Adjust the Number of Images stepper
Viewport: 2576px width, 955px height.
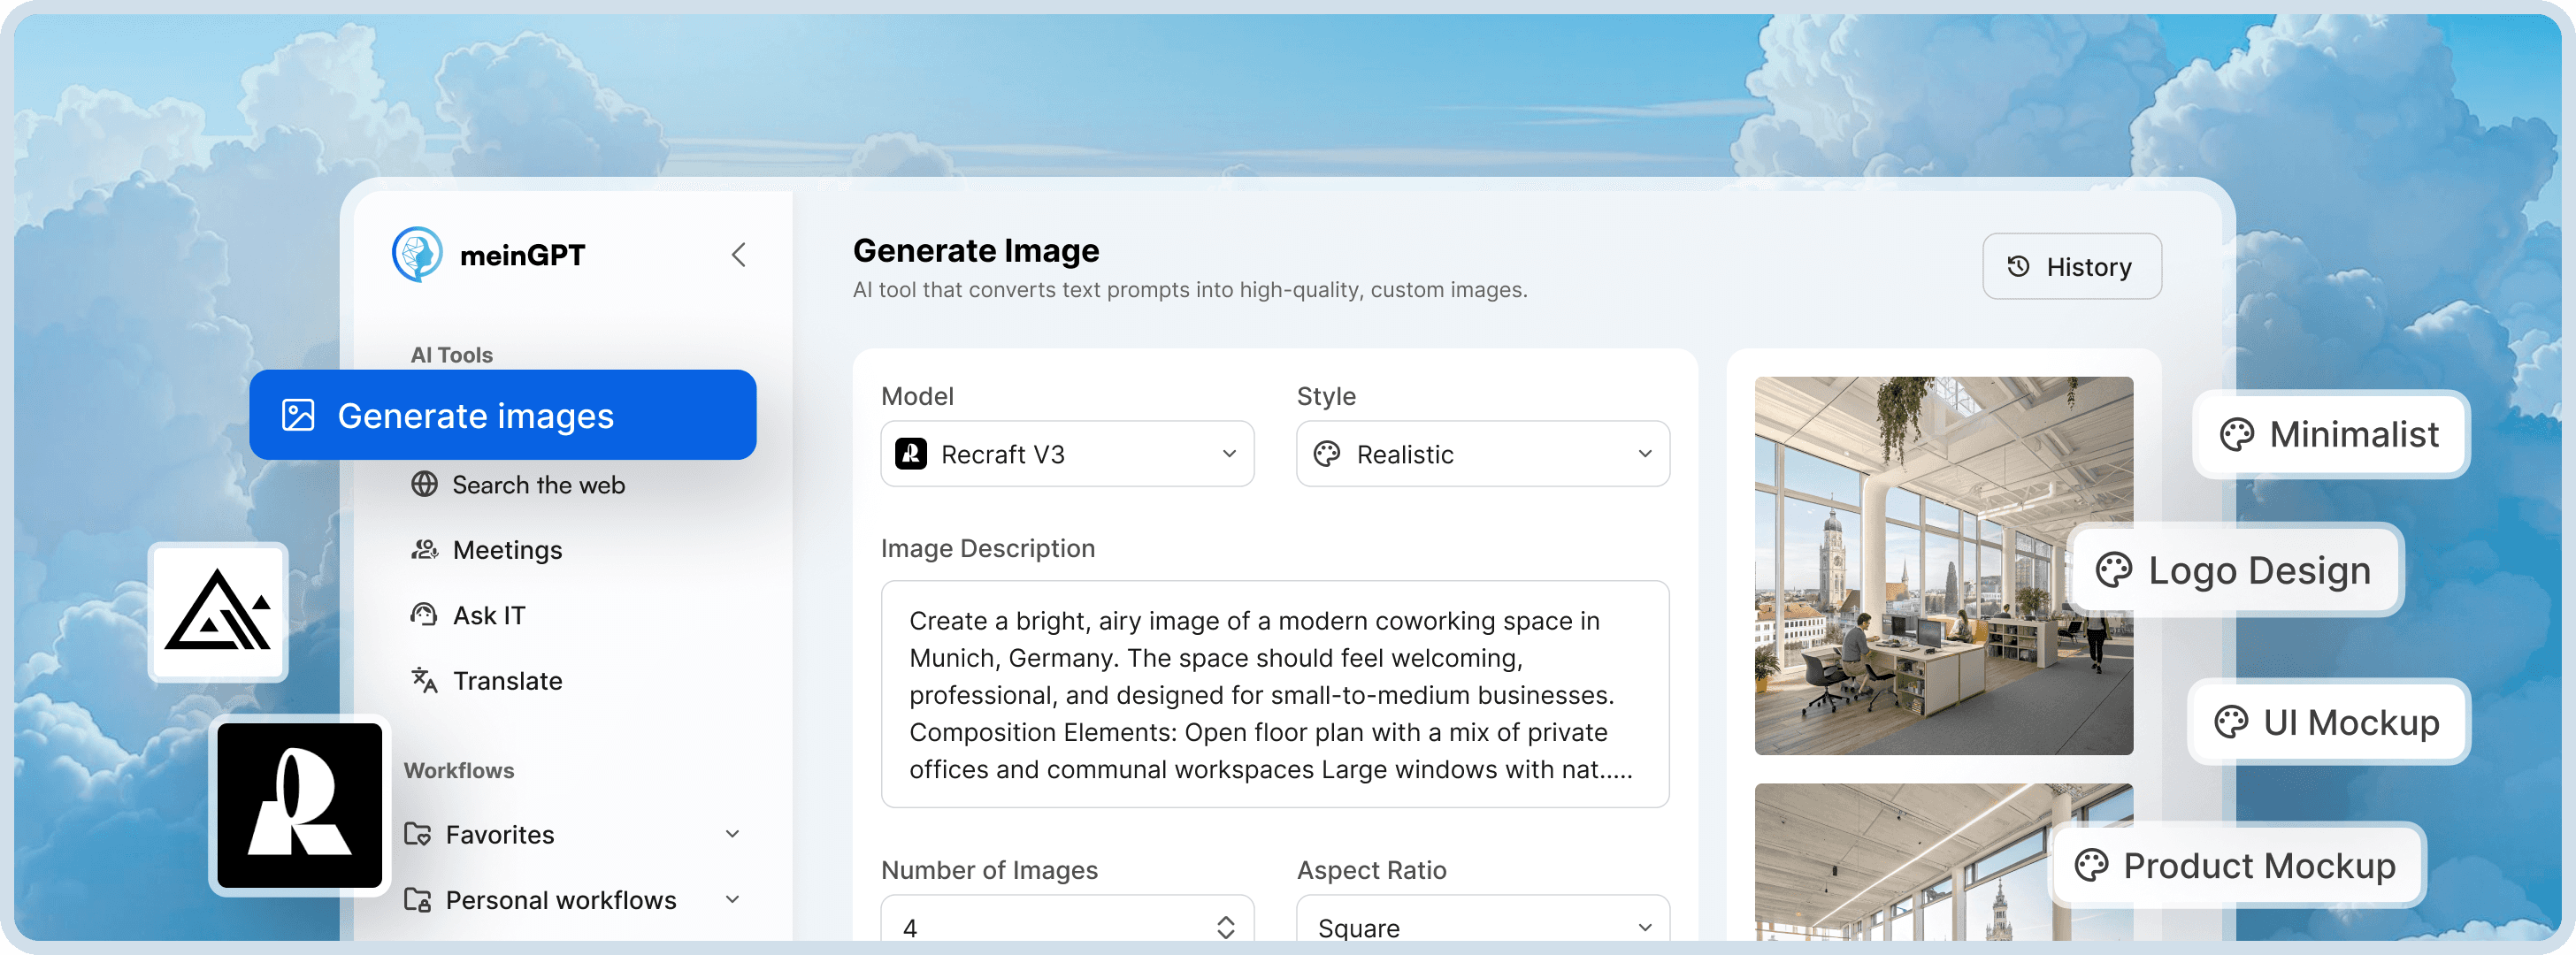pyautogui.click(x=1225, y=926)
